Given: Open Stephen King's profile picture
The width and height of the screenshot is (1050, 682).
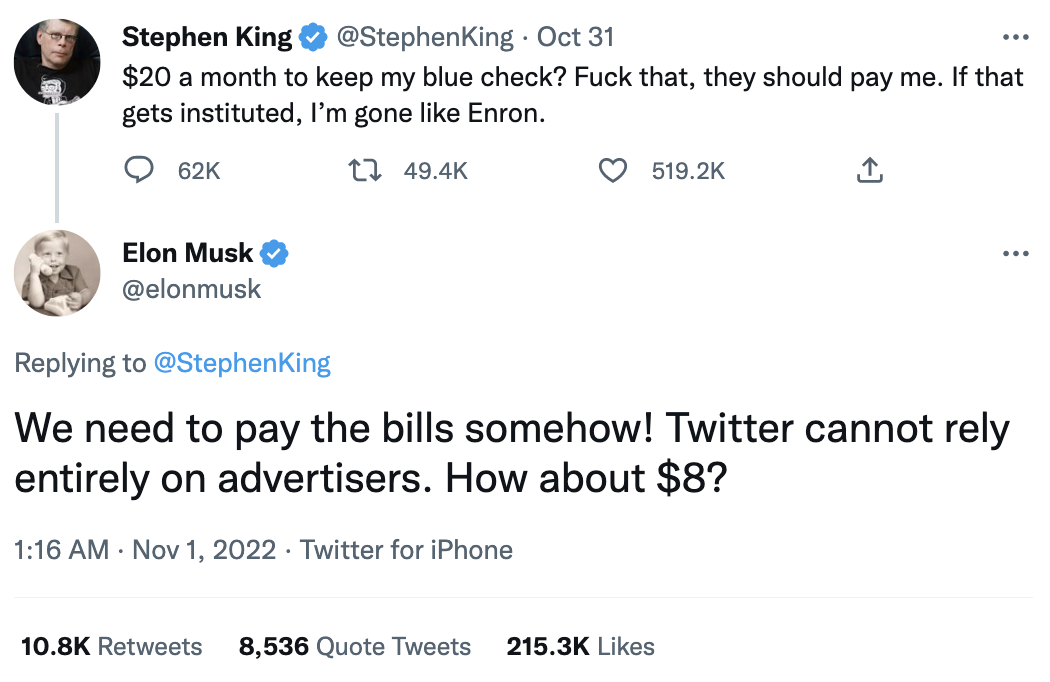Looking at the screenshot, I should click(x=57, y=62).
